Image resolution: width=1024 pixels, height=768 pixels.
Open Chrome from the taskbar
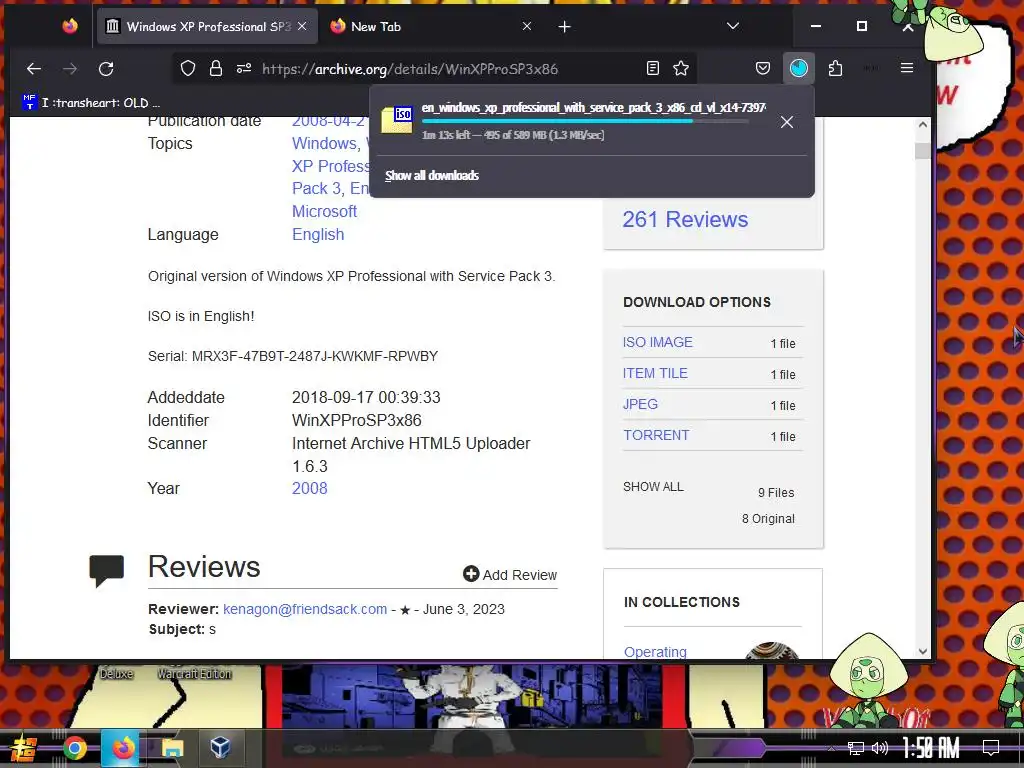click(x=74, y=748)
